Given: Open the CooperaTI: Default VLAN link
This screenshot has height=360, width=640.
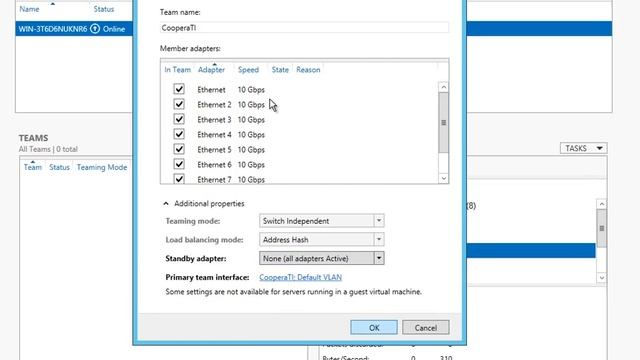Looking at the screenshot, I should pos(300,277).
